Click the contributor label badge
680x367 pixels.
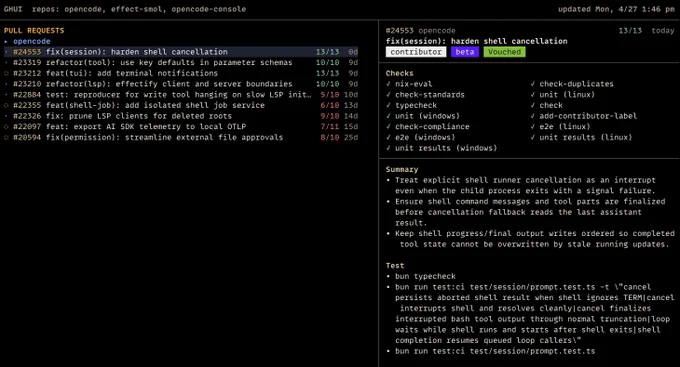coord(416,52)
